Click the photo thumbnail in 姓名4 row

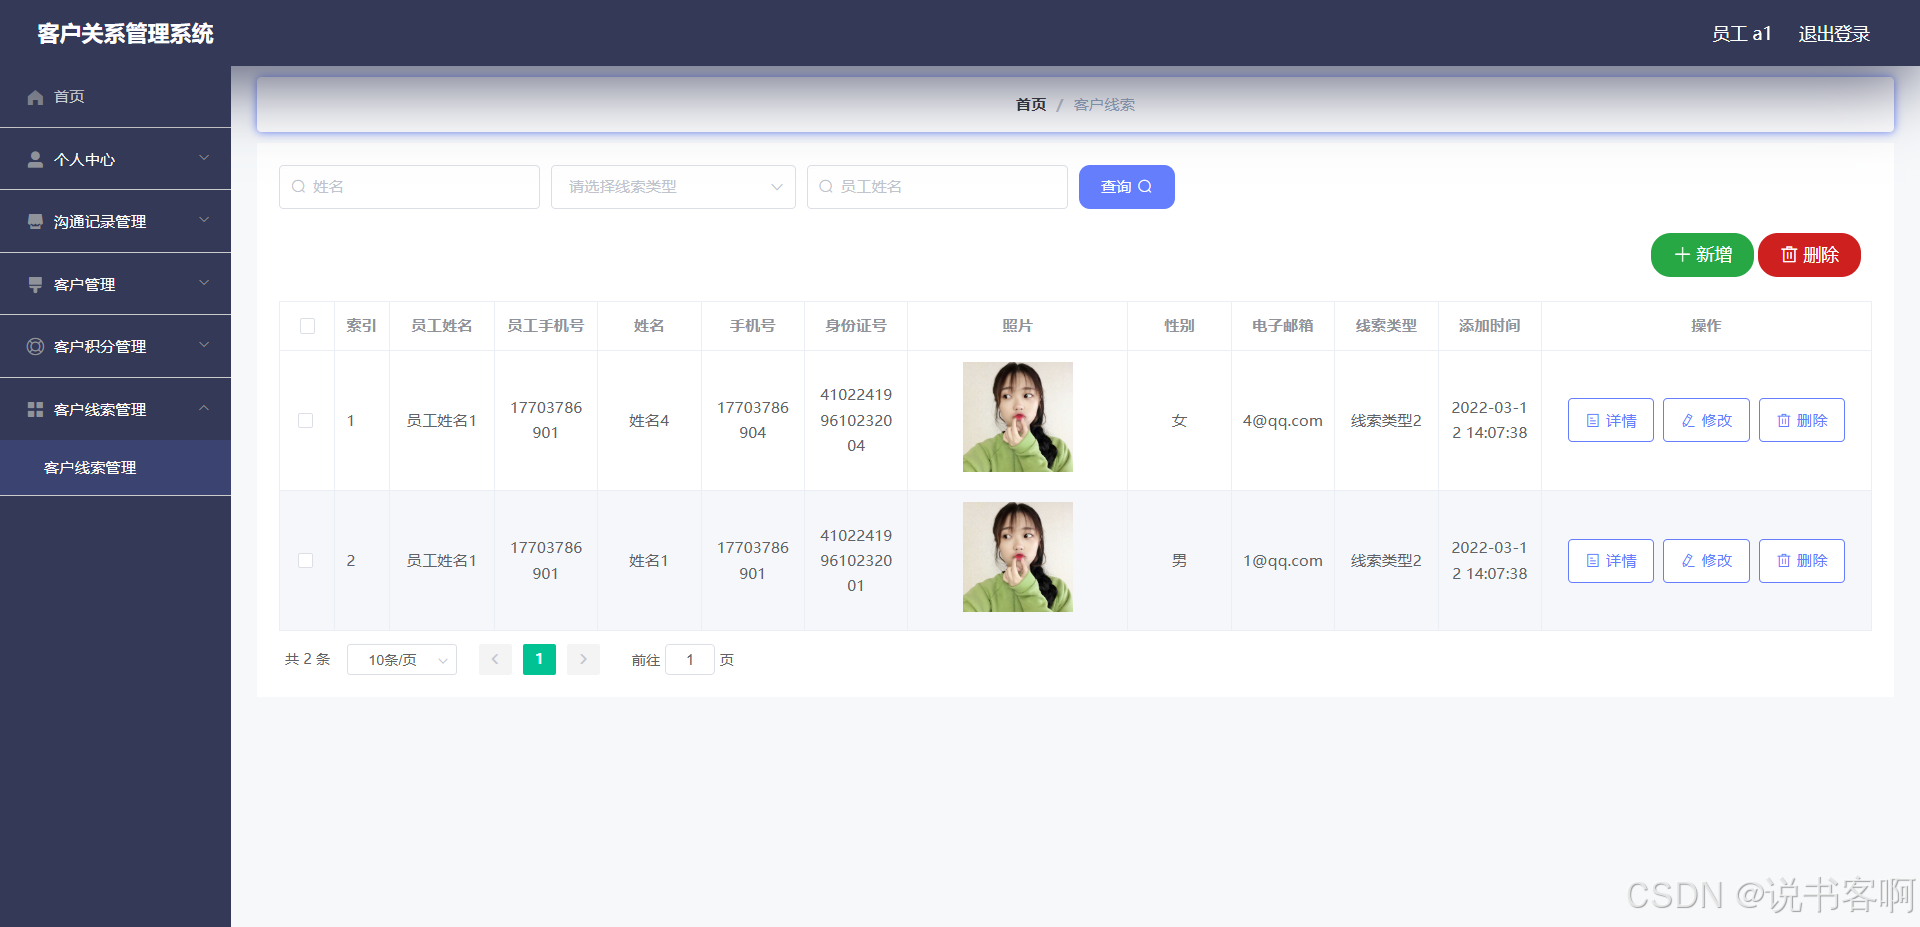pyautogui.click(x=1018, y=417)
